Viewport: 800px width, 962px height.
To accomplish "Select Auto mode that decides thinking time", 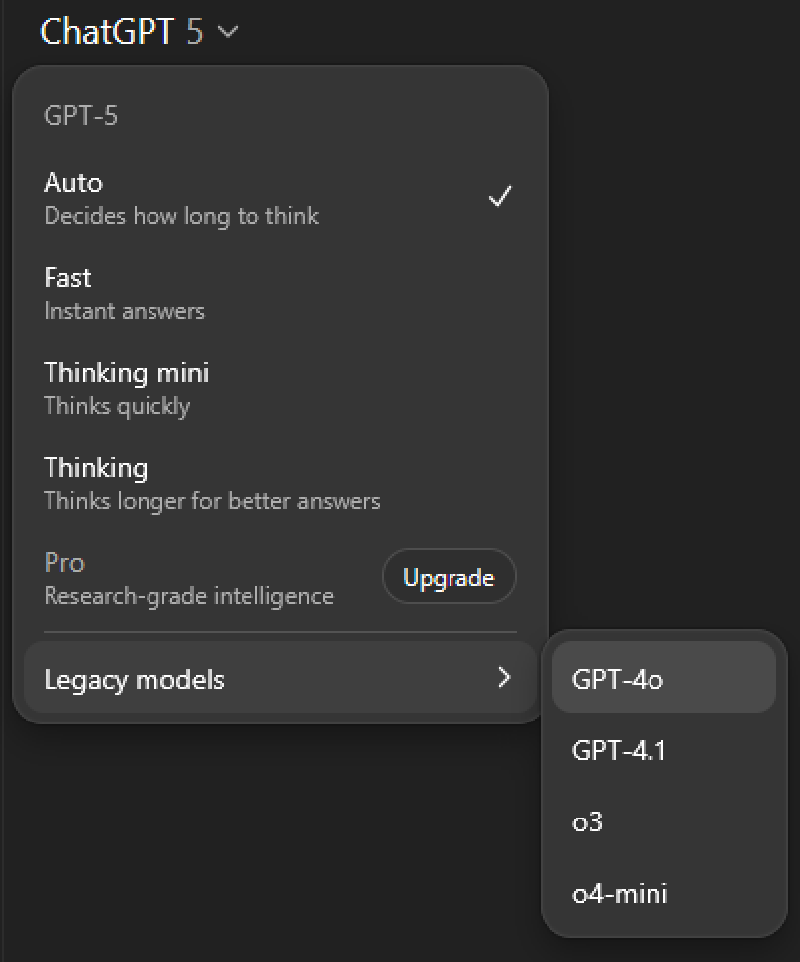I will click(x=280, y=199).
